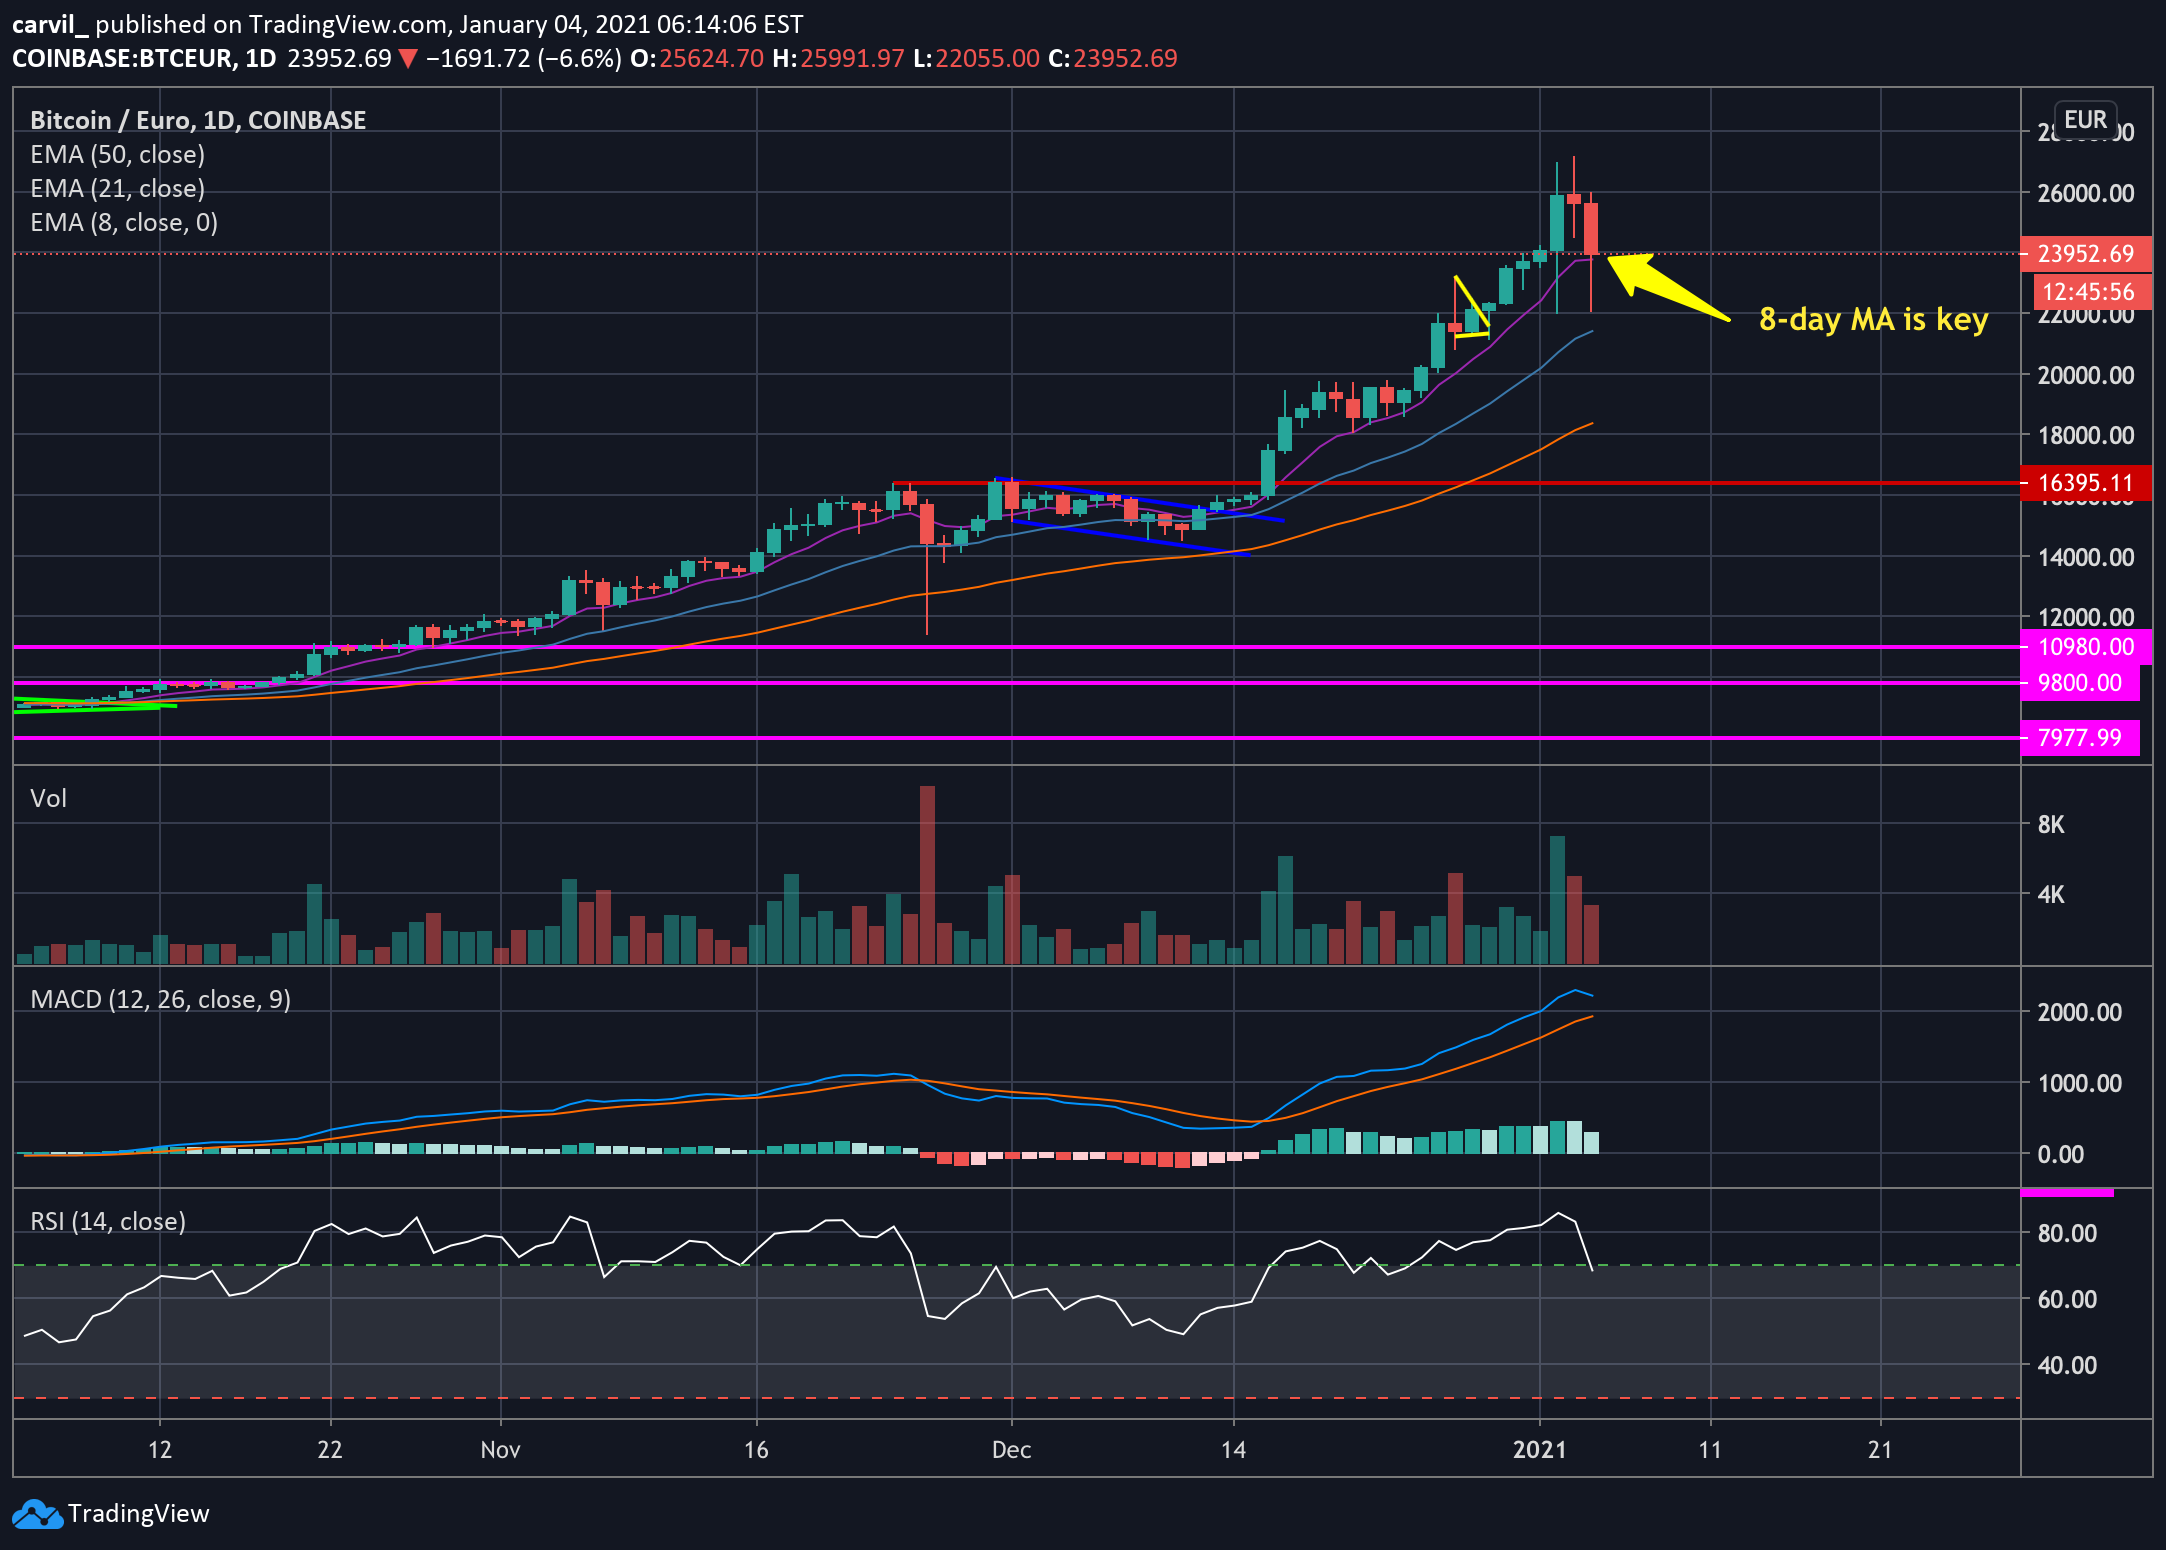Click the magenta 9800.00 price label
The image size is (2166, 1550).
tap(2079, 683)
